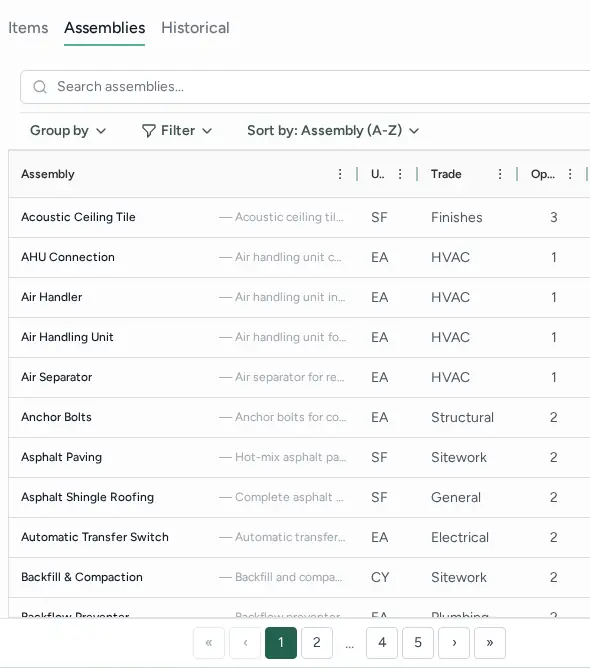The height and width of the screenshot is (668, 590).
Task: Open the Historical tab
Action: click(x=195, y=28)
